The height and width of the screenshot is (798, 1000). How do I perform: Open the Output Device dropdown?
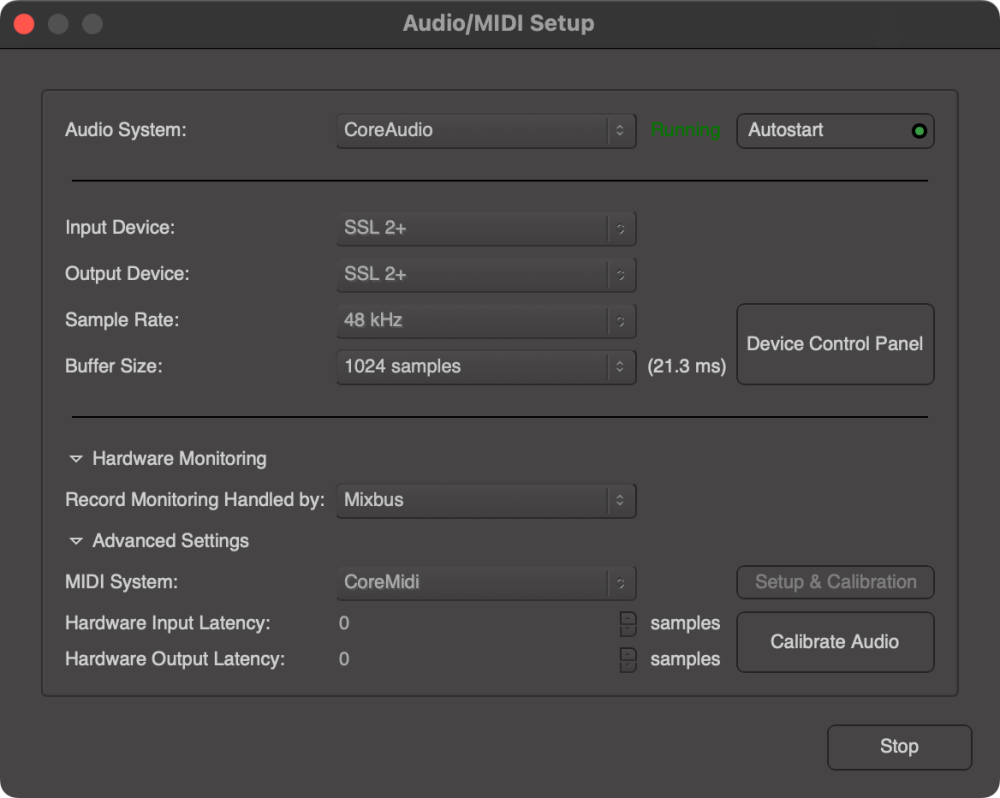(486, 274)
